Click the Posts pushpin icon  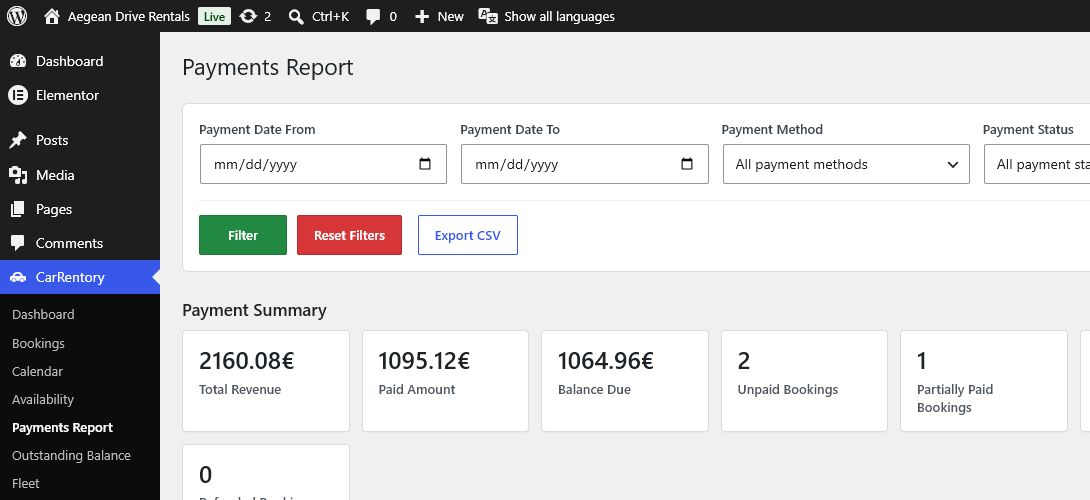coord(18,140)
